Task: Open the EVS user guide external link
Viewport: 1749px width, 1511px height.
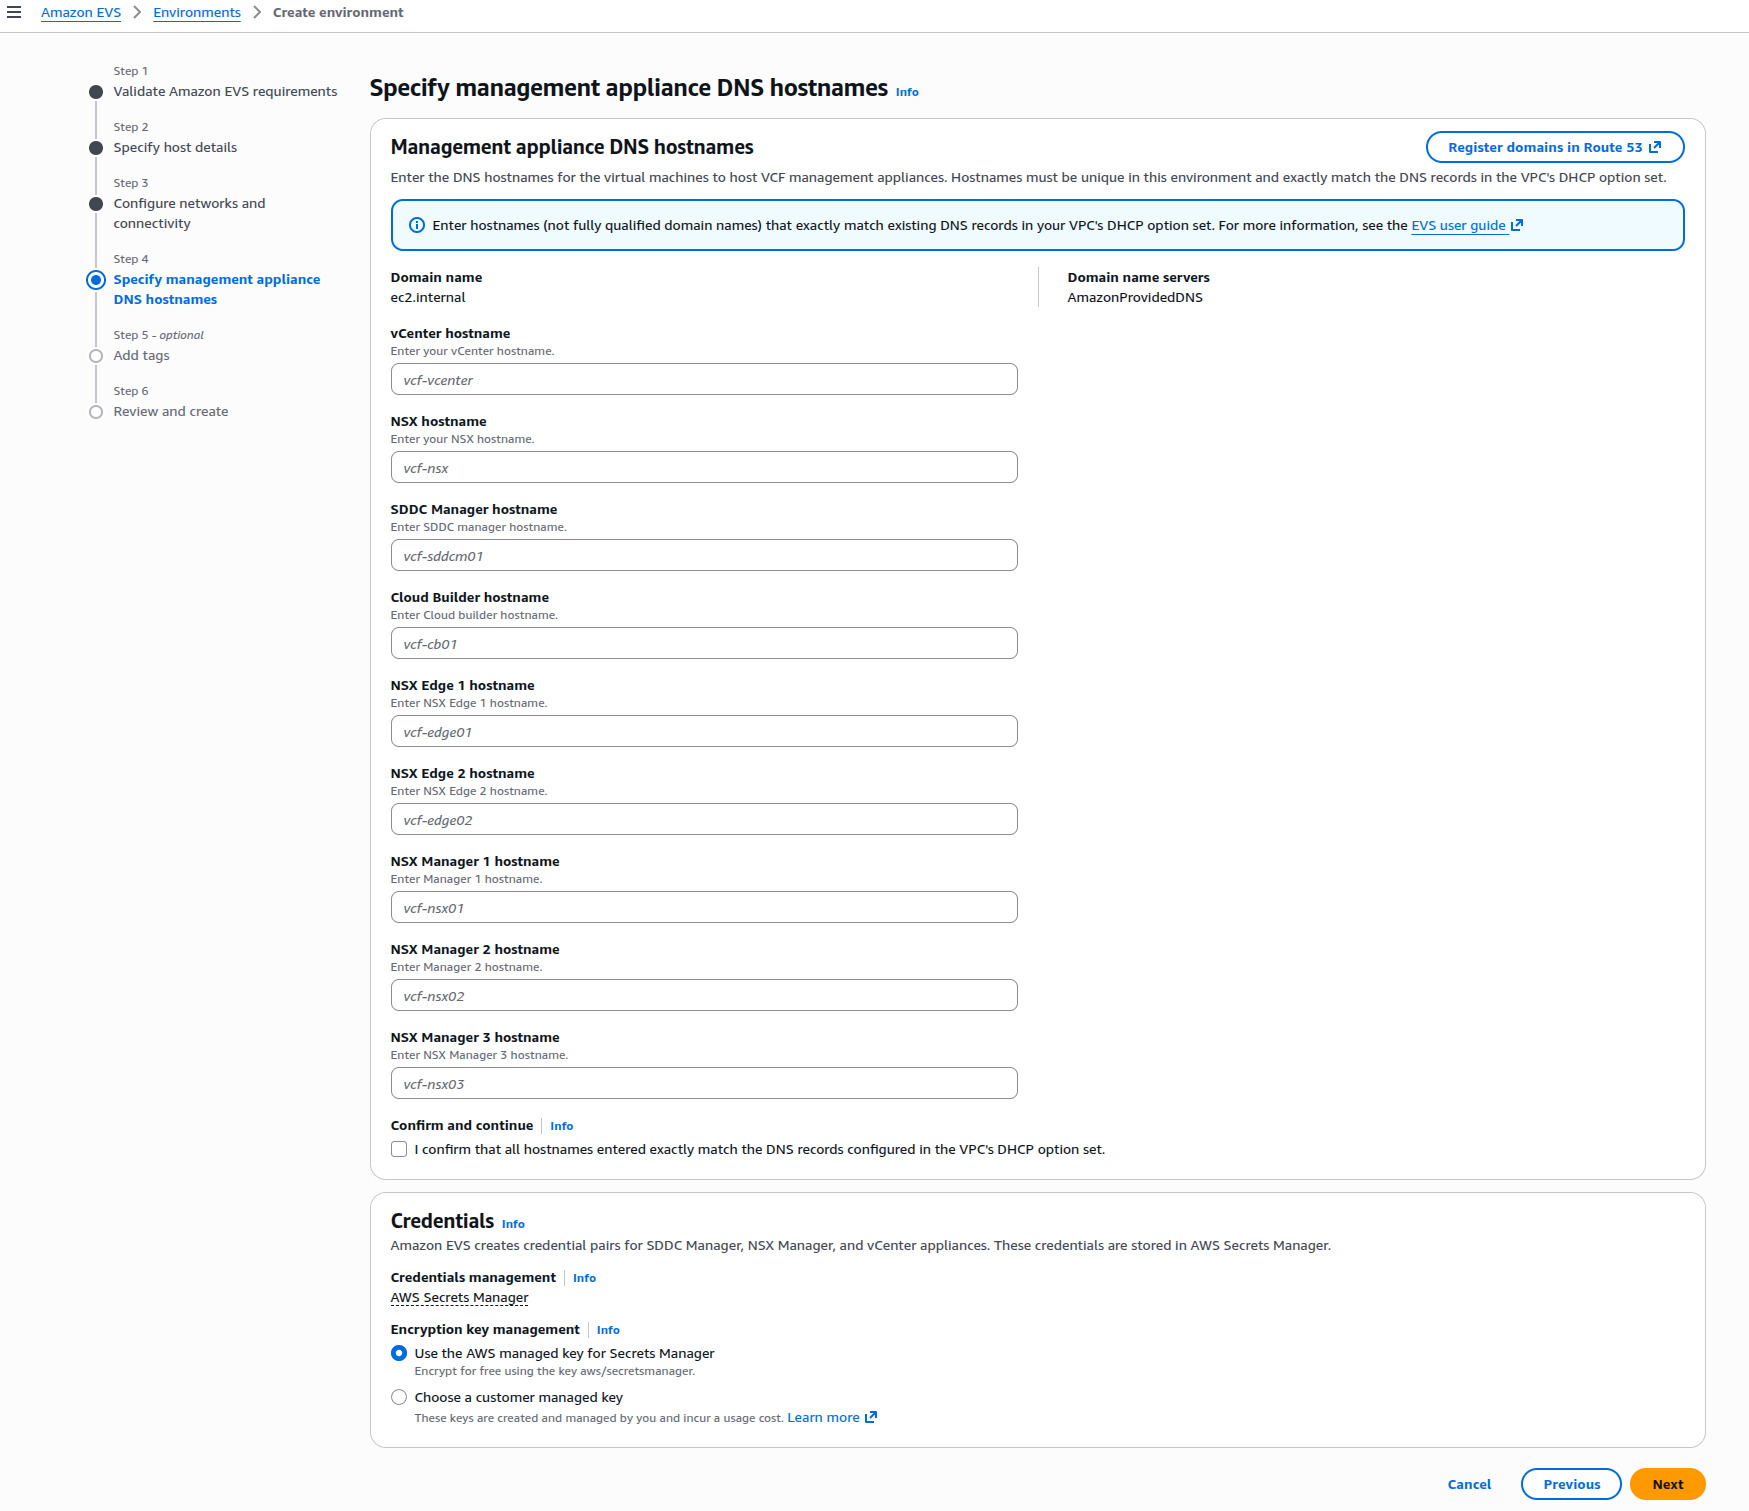Action: coord(1459,225)
